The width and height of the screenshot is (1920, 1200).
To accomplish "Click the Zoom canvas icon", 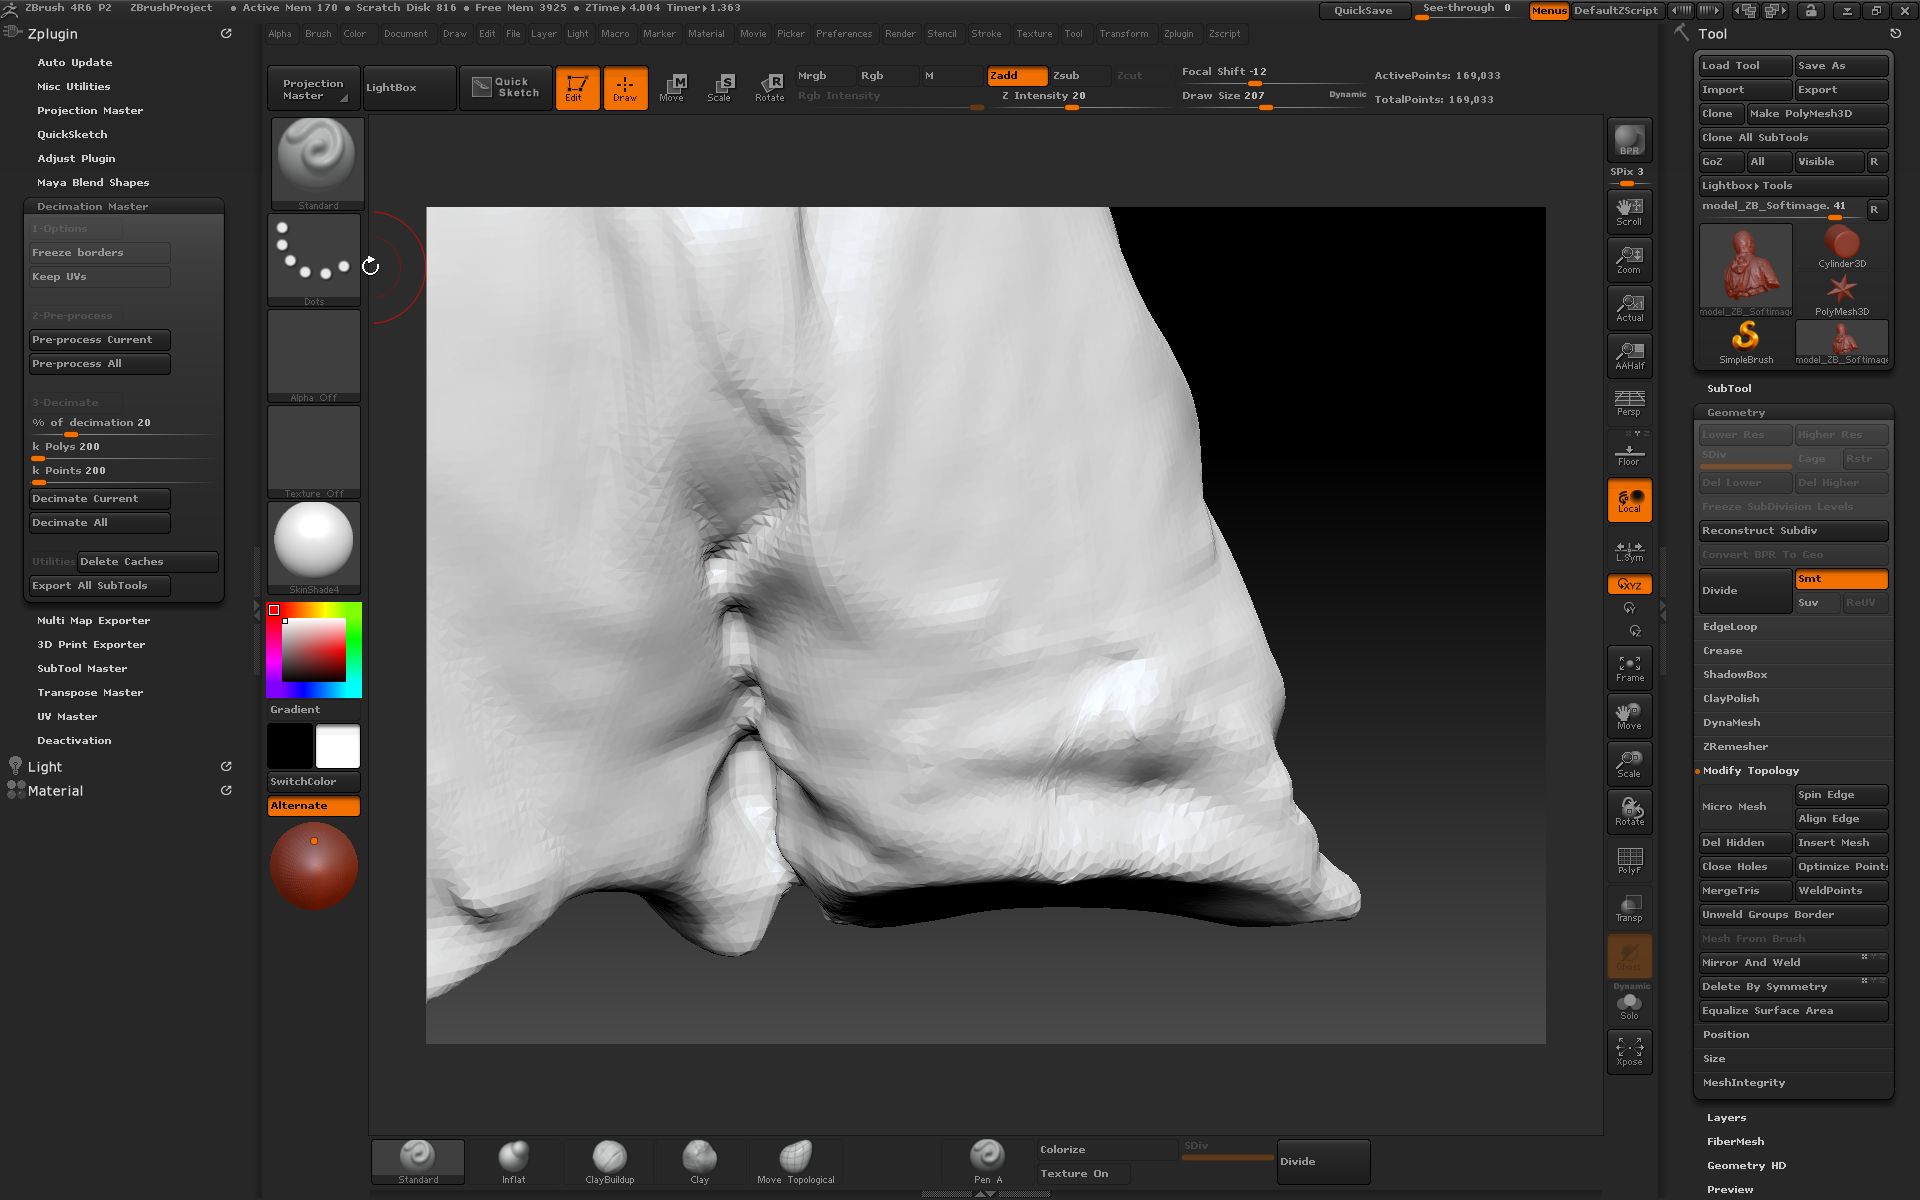I will pos(1629,259).
